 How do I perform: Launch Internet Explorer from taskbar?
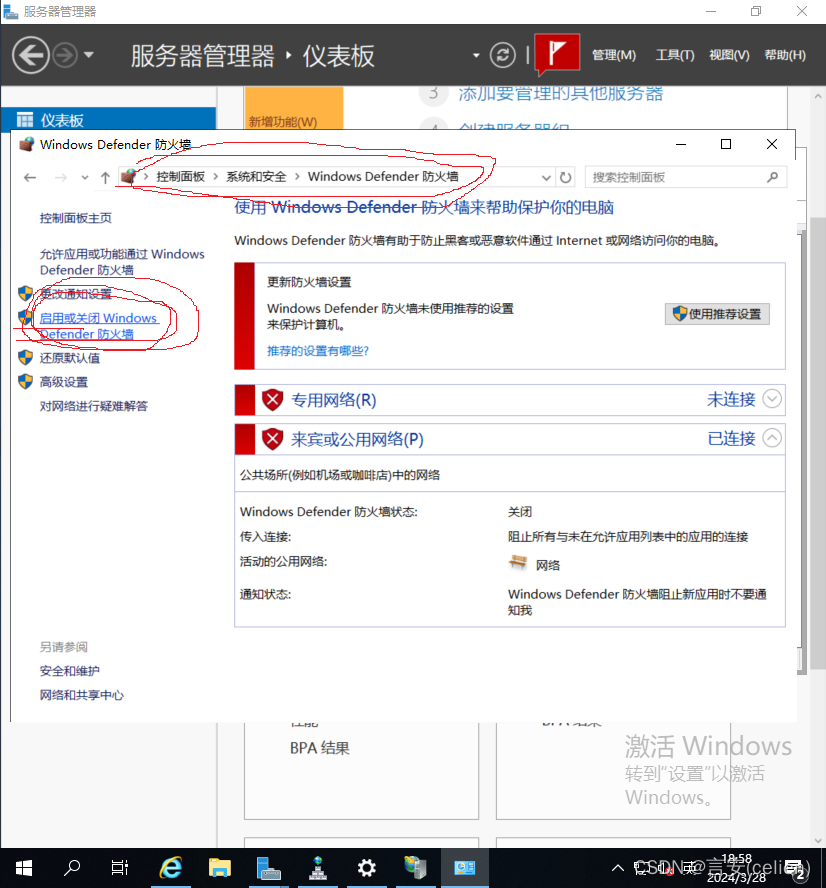(x=170, y=868)
